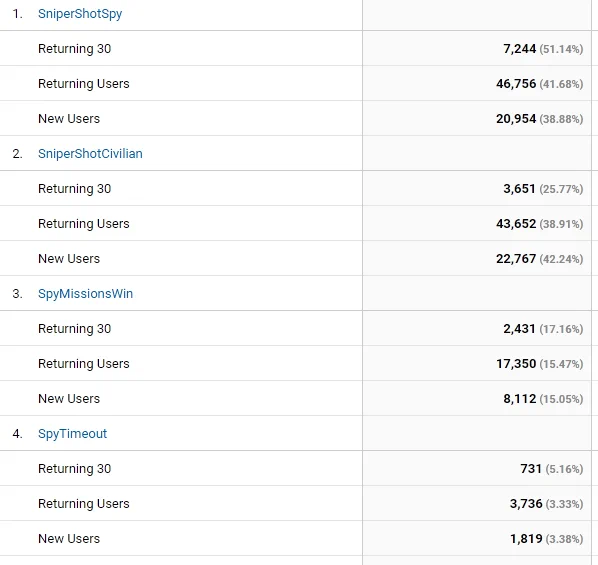This screenshot has height=565, width=598.
Task: Open the SniperShotSpy event link
Action: point(80,14)
